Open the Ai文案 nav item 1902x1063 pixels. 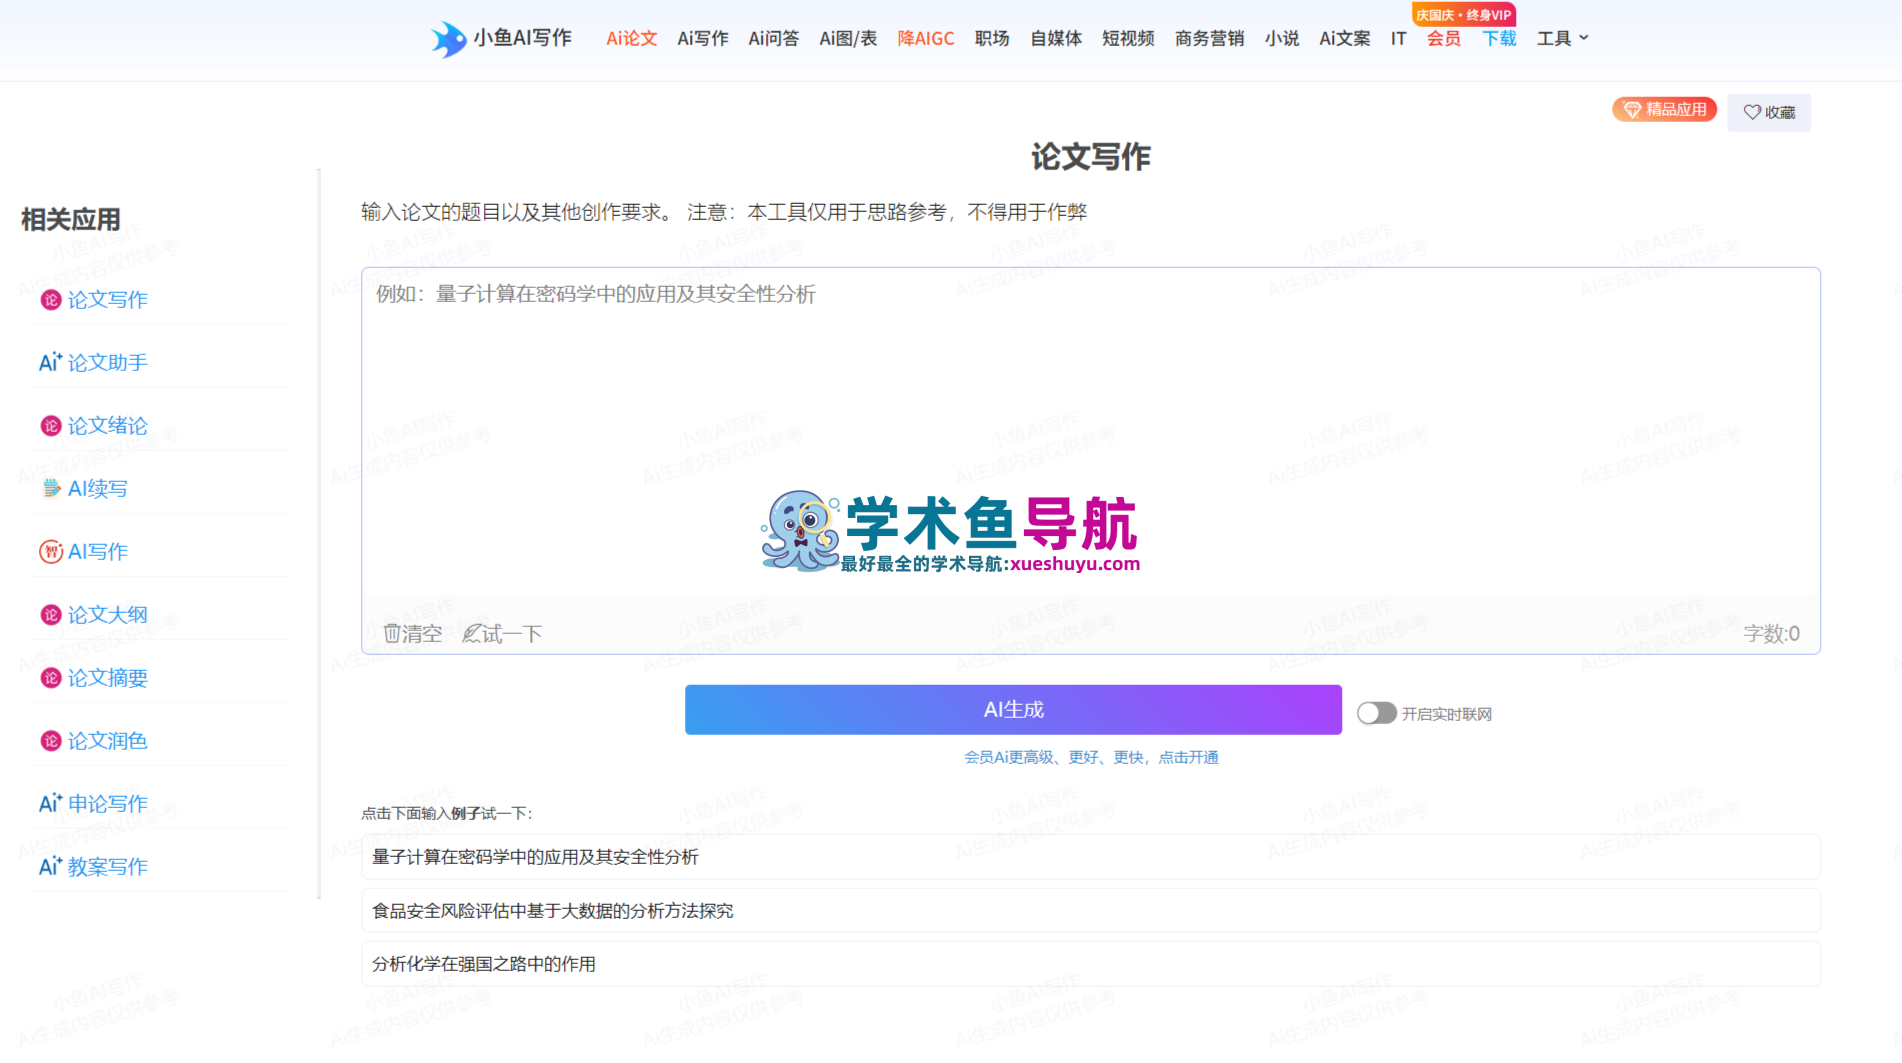[x=1345, y=39]
